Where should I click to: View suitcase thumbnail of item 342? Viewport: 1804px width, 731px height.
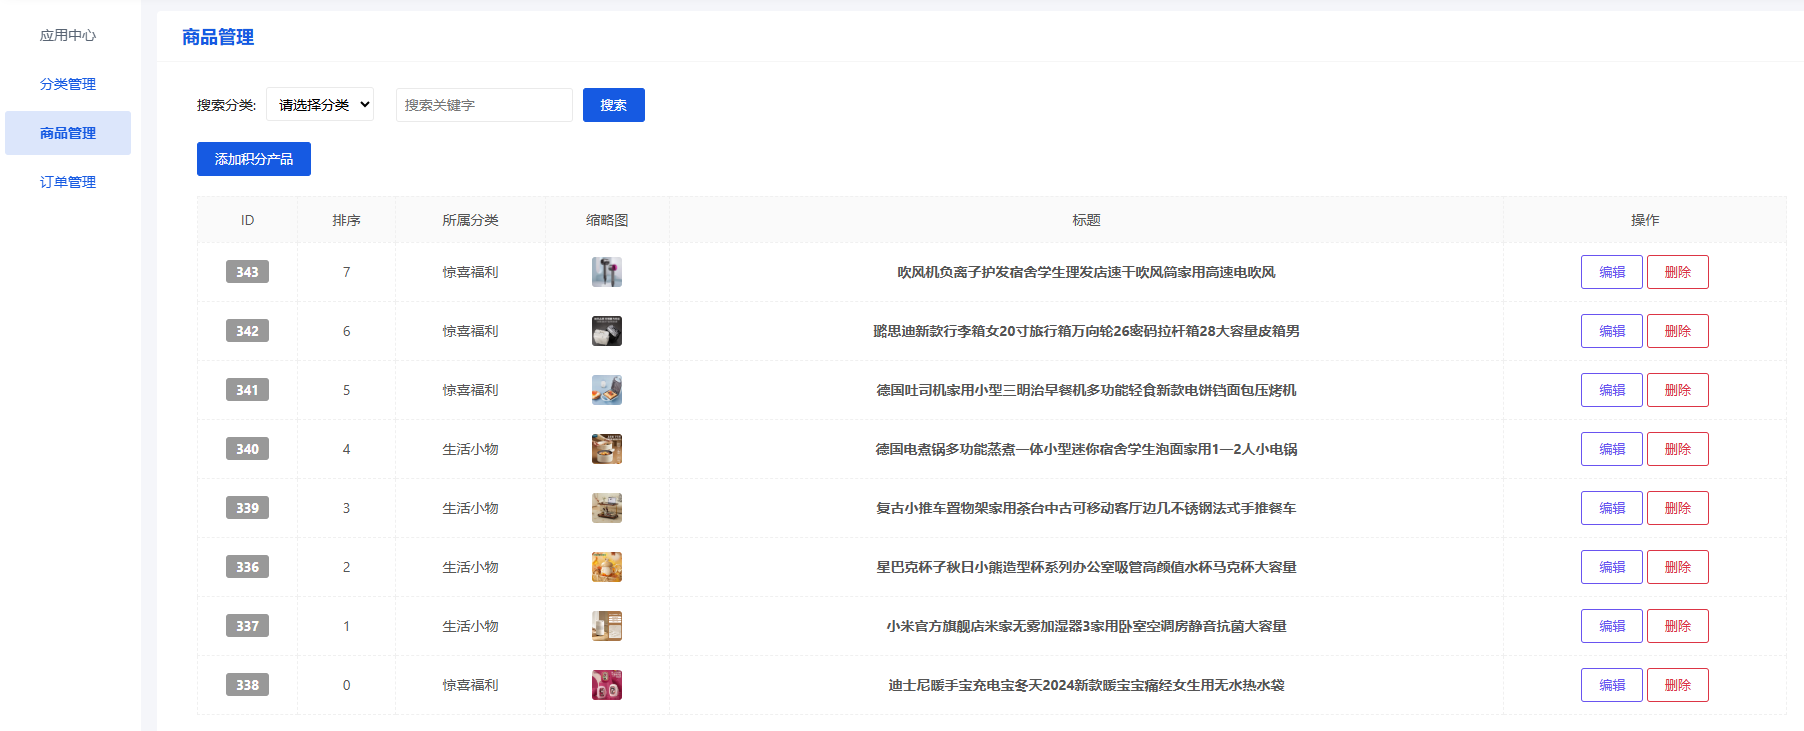click(x=607, y=331)
